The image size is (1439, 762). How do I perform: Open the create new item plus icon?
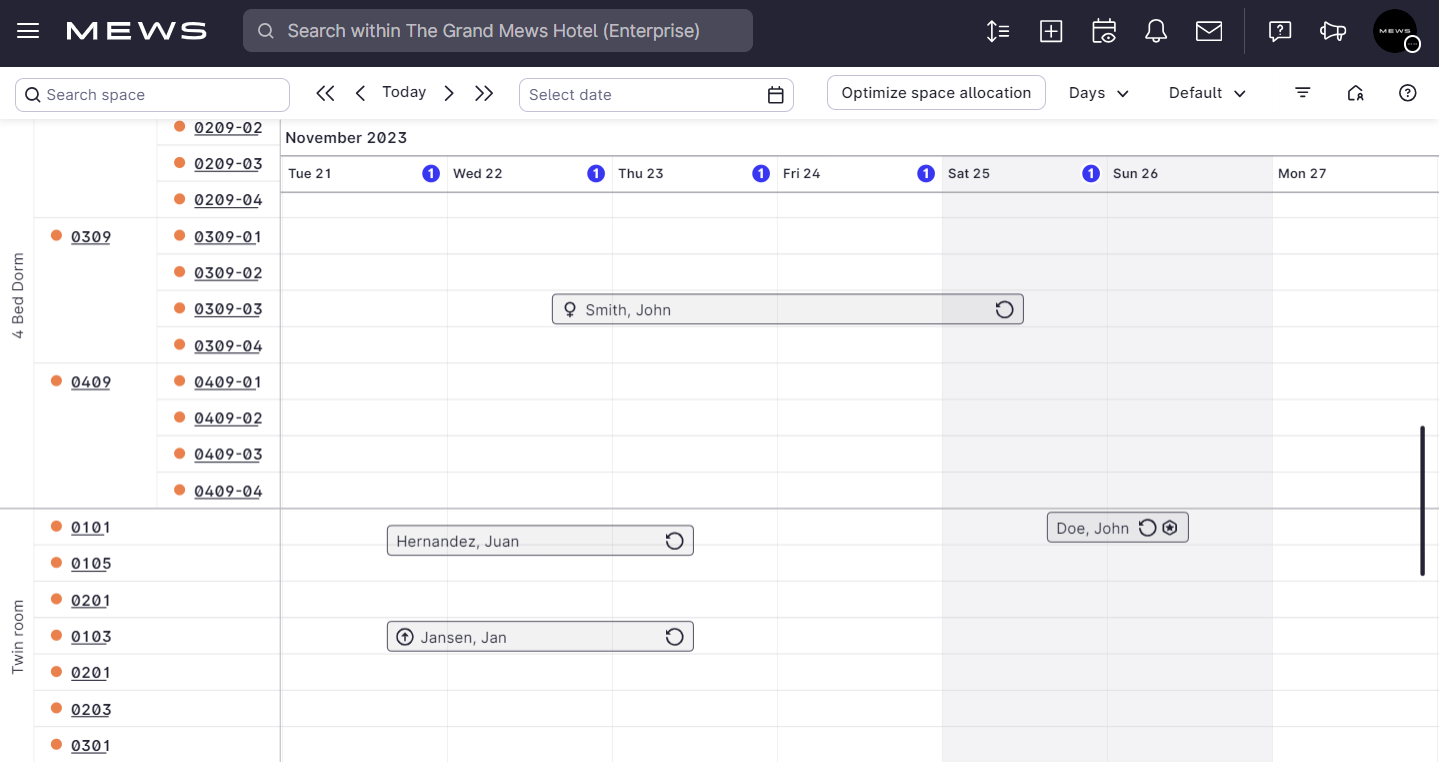pyautogui.click(x=1051, y=31)
